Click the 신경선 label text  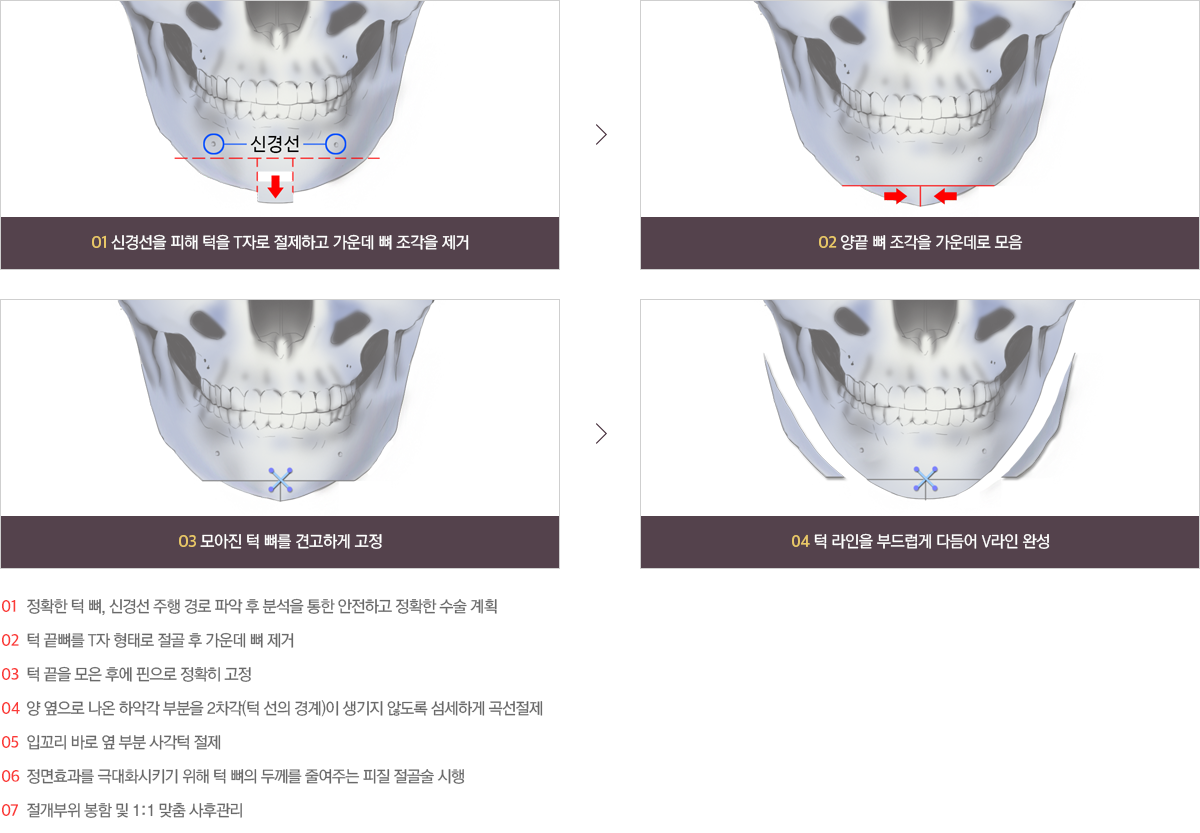pyautogui.click(x=275, y=144)
